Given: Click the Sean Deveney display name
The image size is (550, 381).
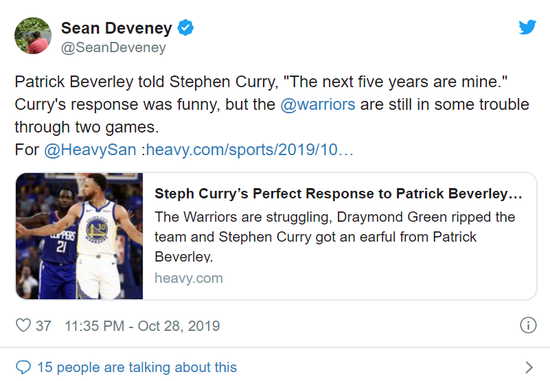Looking at the screenshot, I should [x=116, y=28].
